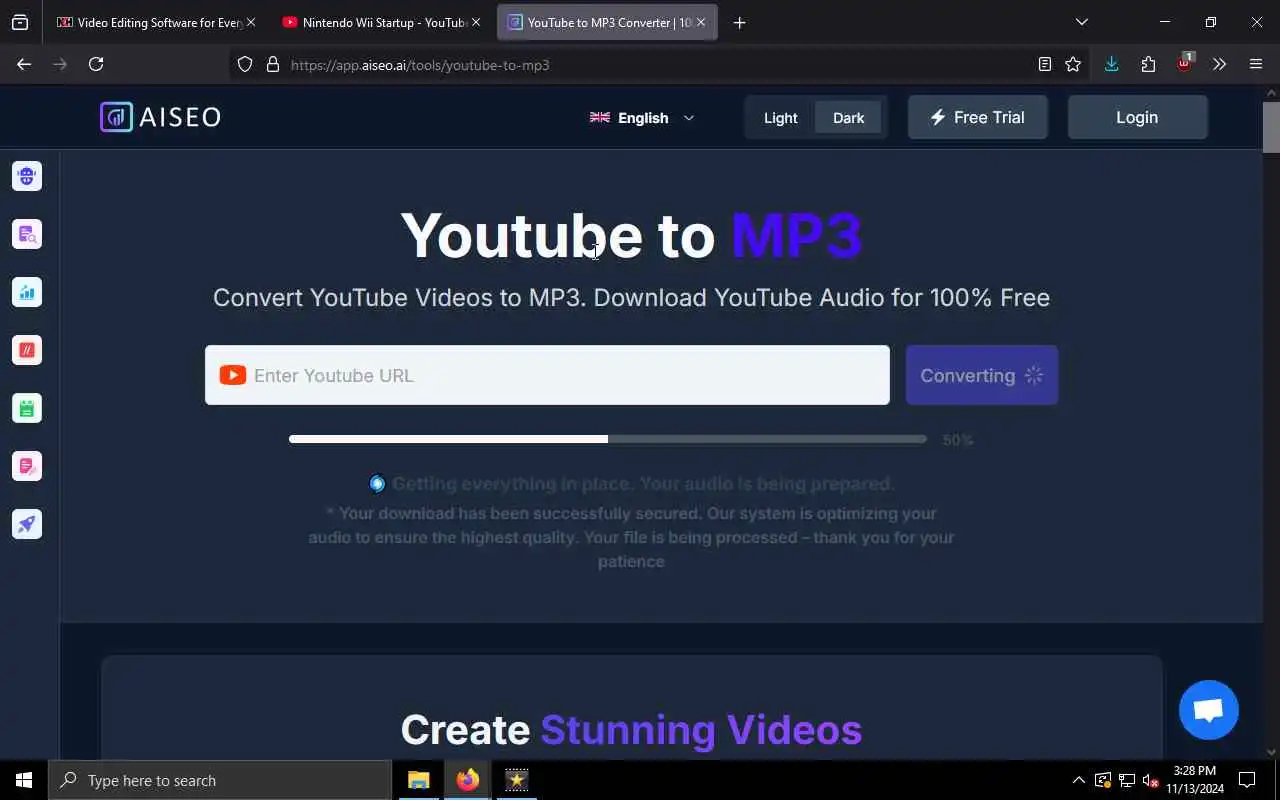
Task: Open the starred video app in taskbar
Action: tap(516, 780)
